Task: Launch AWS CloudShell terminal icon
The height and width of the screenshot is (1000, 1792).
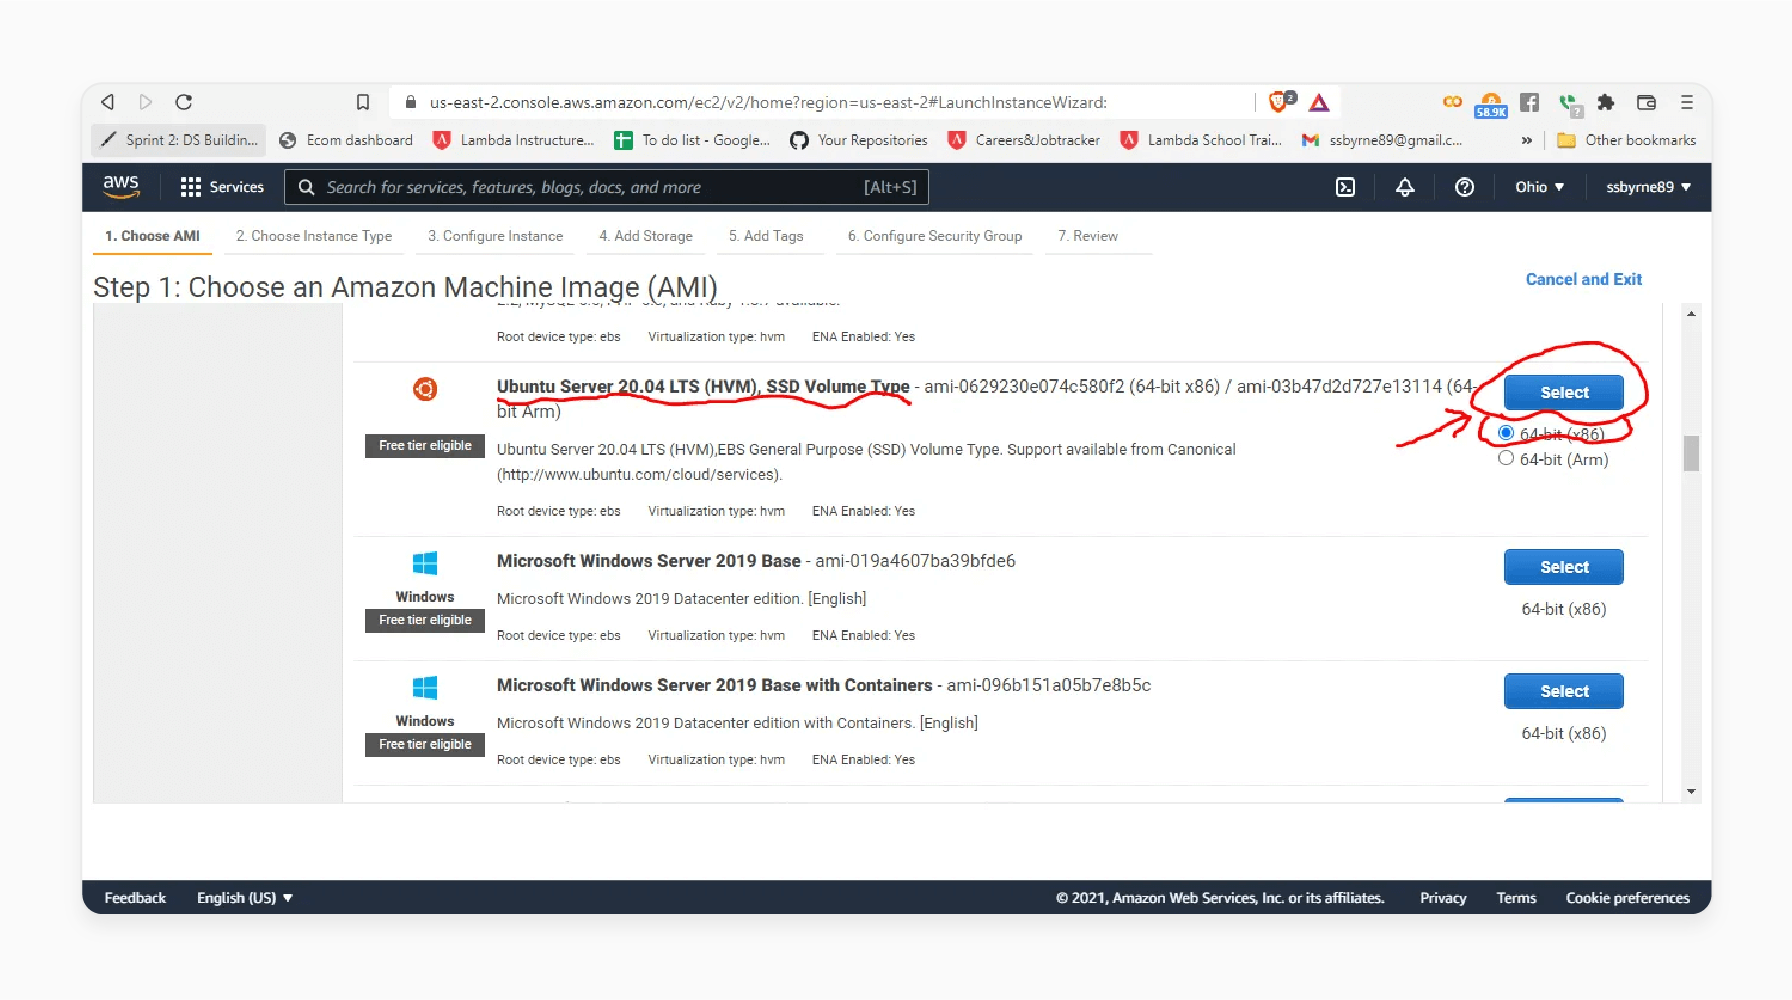Action: pyautogui.click(x=1346, y=187)
